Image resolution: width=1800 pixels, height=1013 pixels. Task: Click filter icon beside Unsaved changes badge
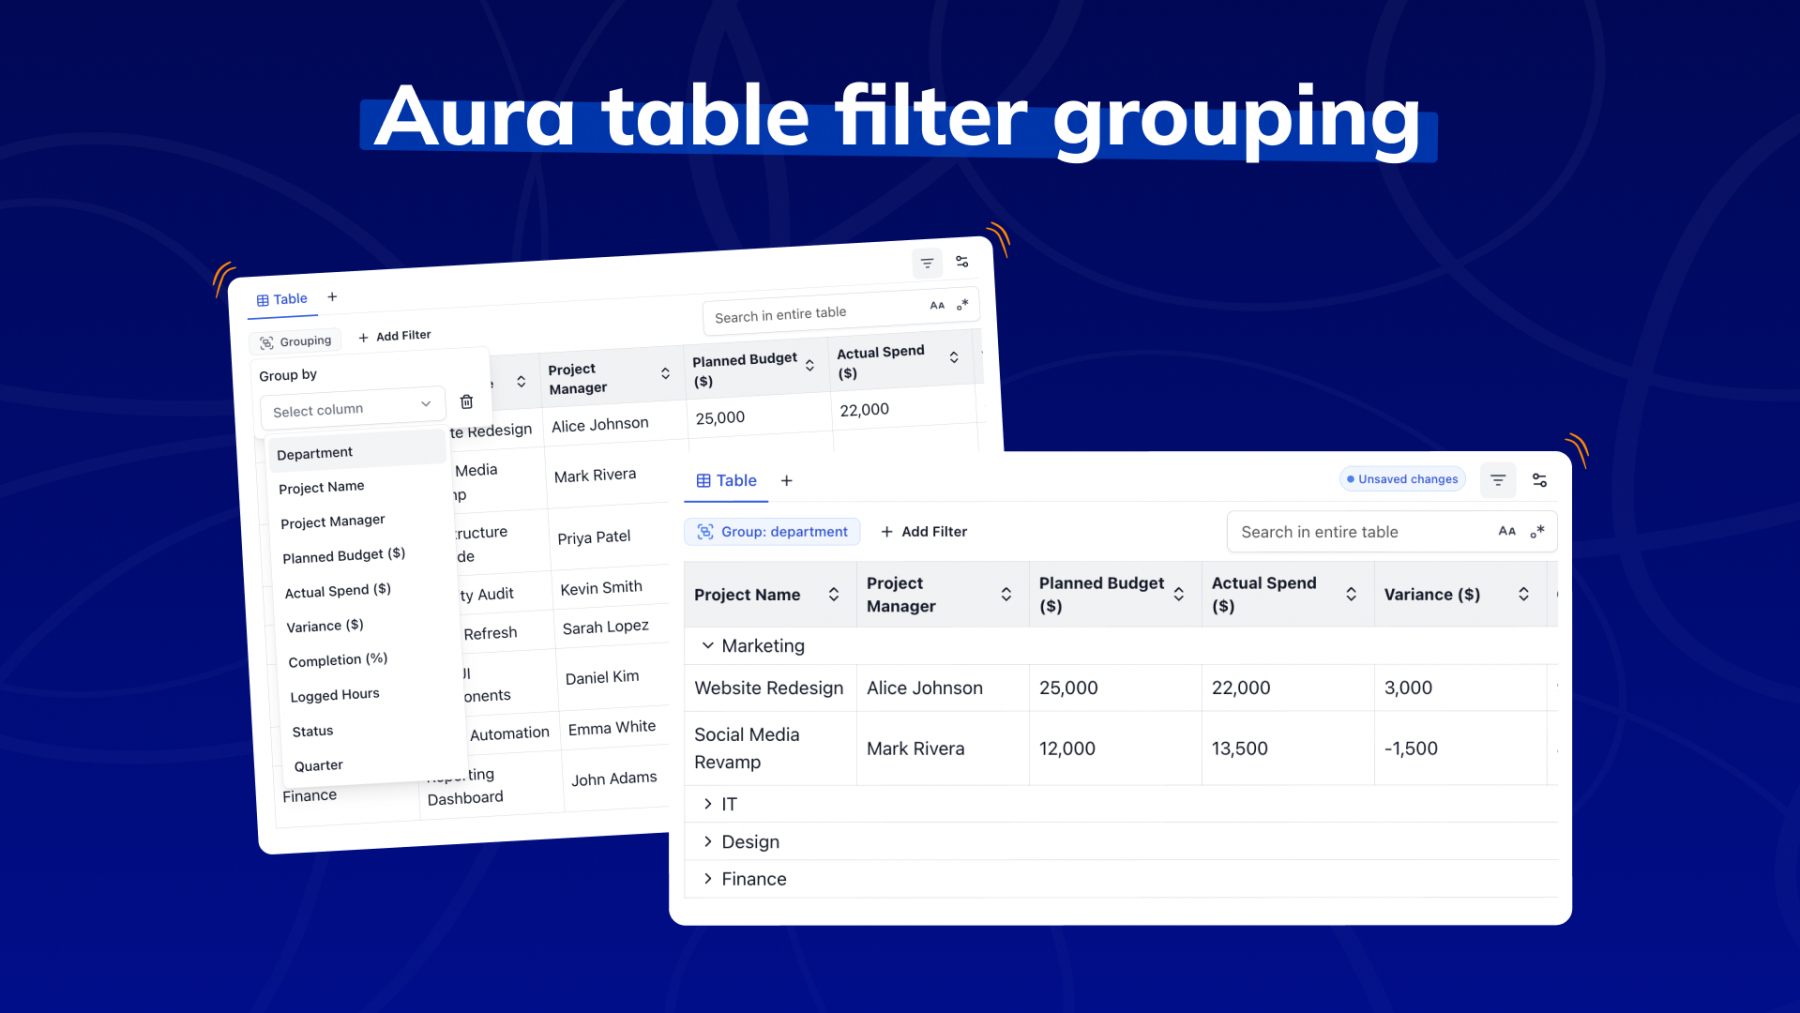pyautogui.click(x=1497, y=480)
